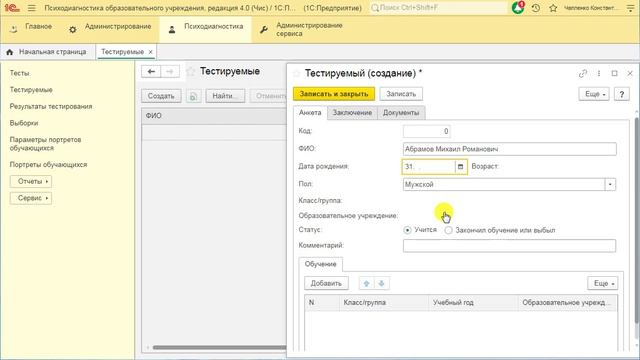
Task: Click the home icon of Начальная страница
Action: pyautogui.click(x=10, y=52)
